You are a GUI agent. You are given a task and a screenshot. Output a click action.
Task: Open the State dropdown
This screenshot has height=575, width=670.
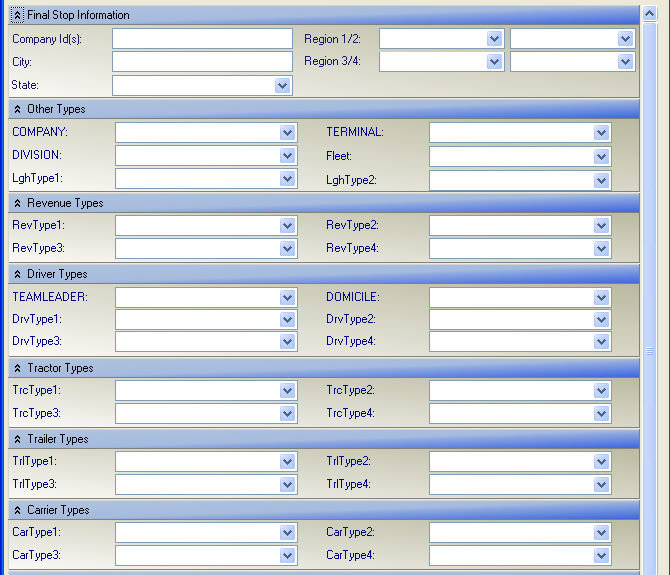282,86
